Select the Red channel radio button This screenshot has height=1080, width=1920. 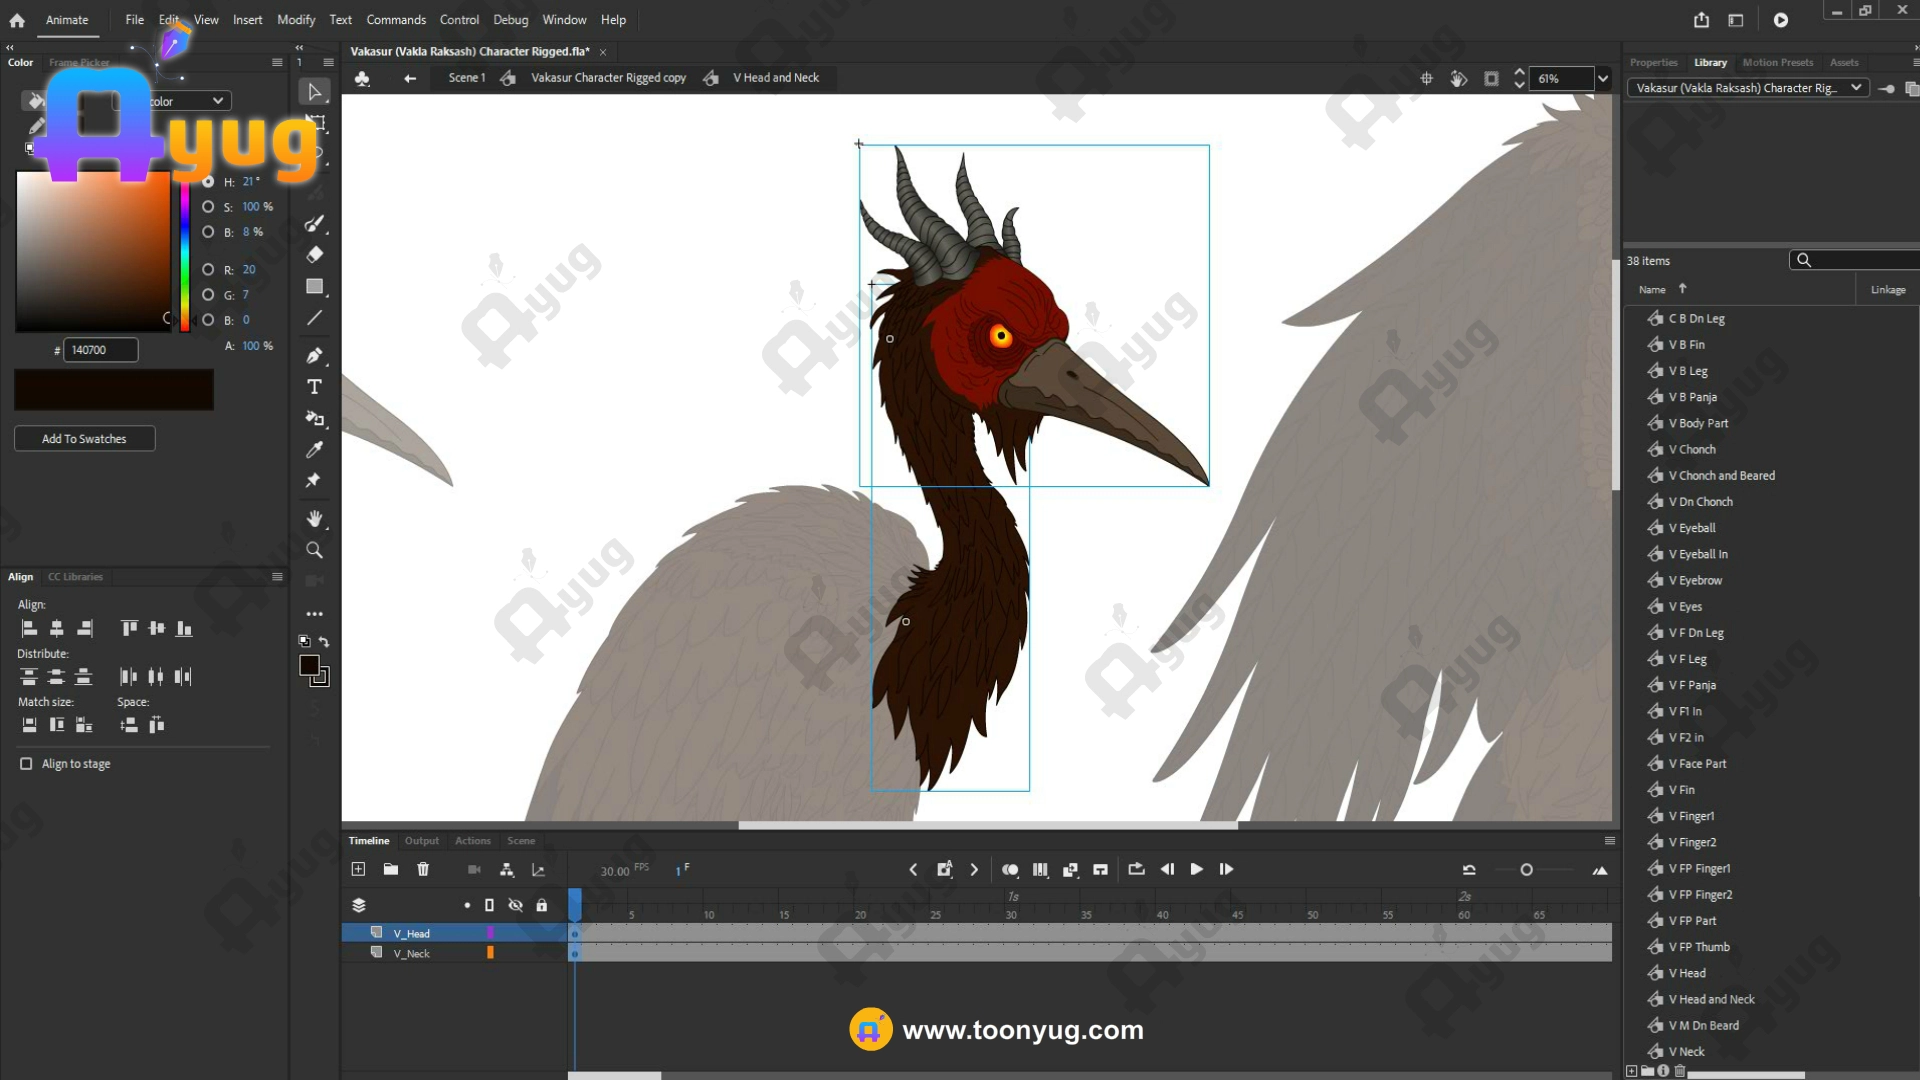pos(208,270)
